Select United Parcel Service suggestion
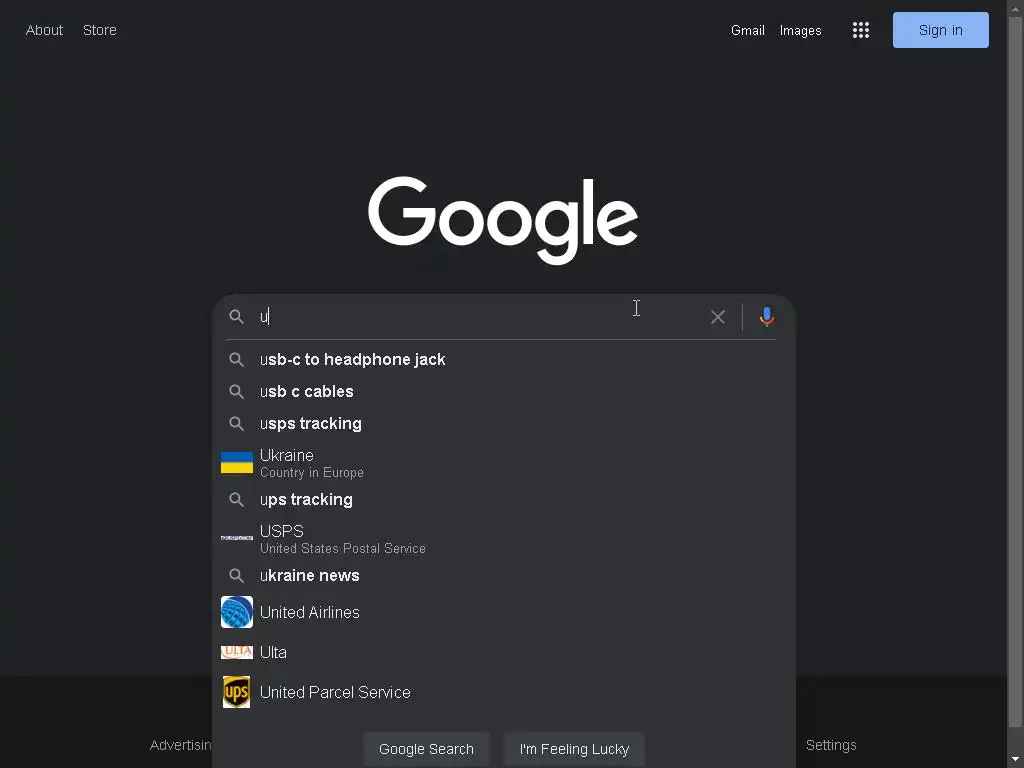Viewport: 1024px width, 768px height. coord(504,692)
